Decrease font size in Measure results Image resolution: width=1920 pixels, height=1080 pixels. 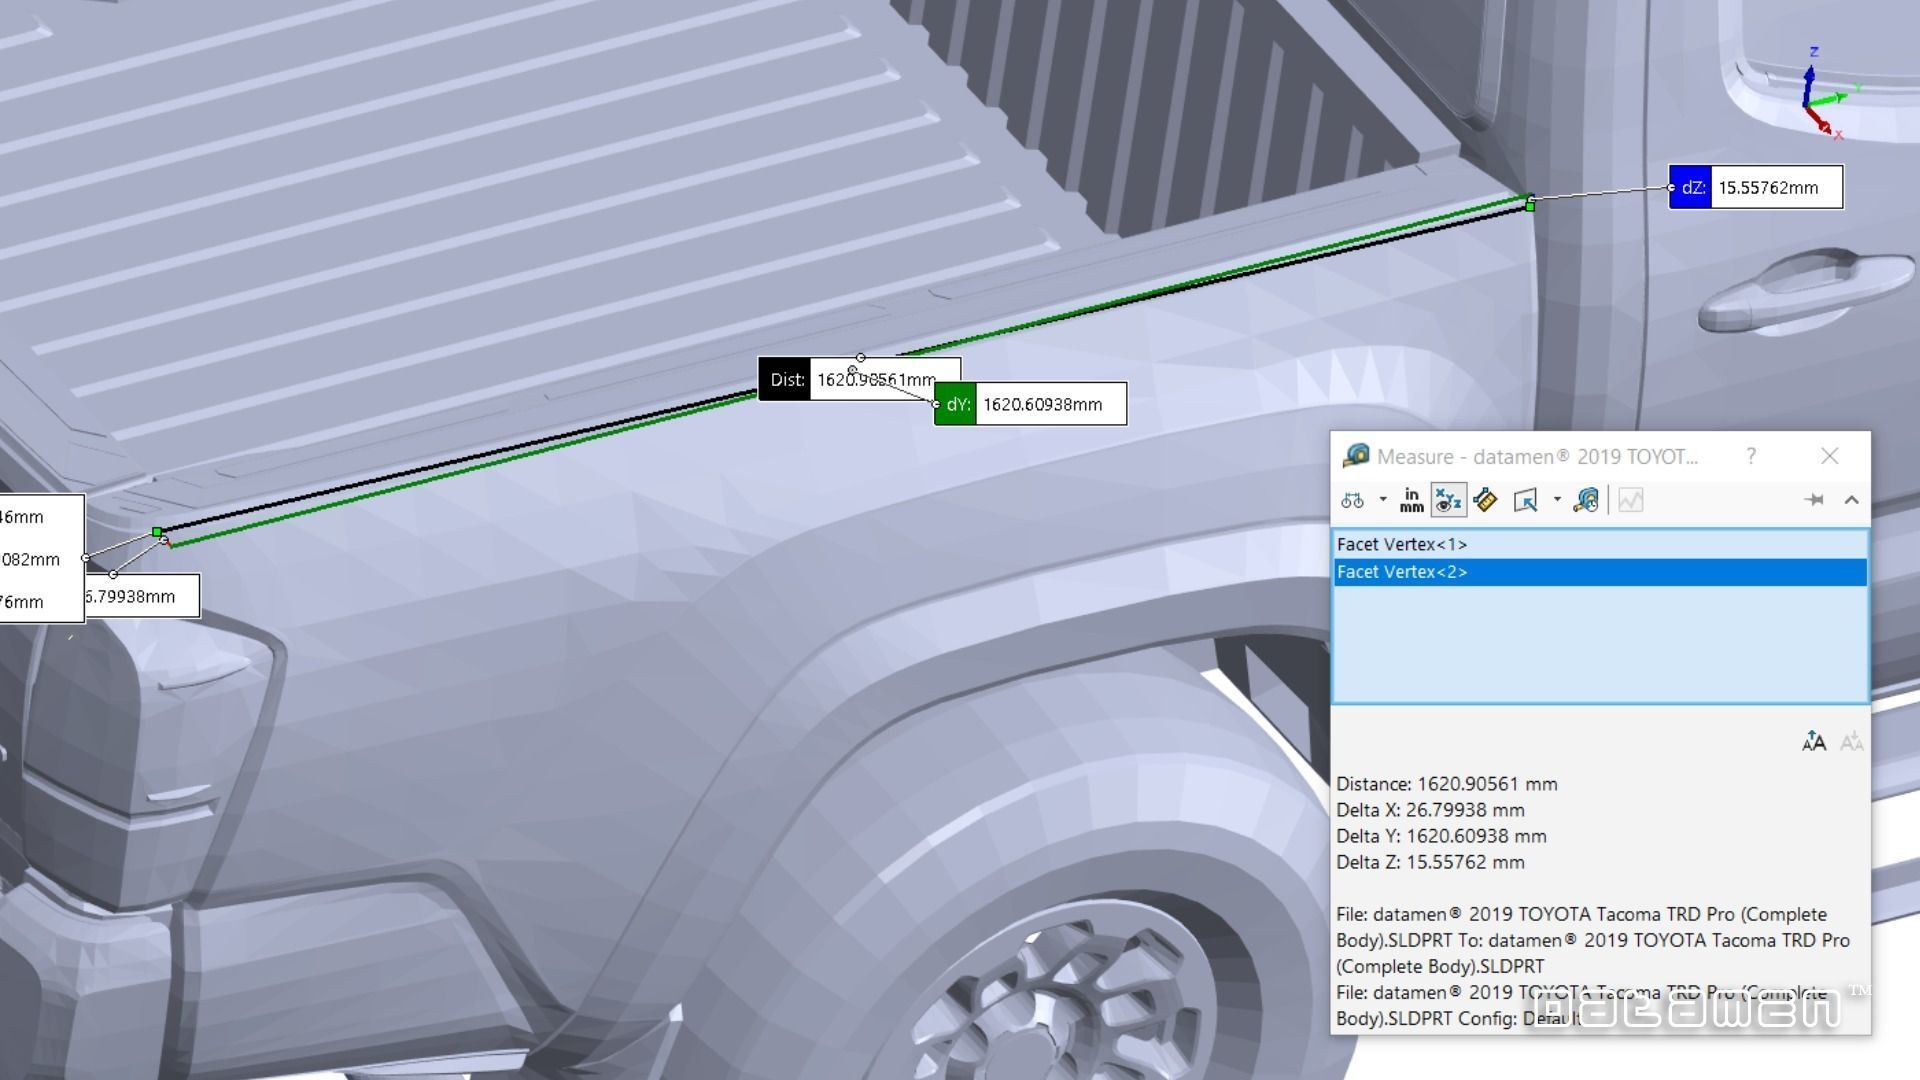(x=1852, y=741)
